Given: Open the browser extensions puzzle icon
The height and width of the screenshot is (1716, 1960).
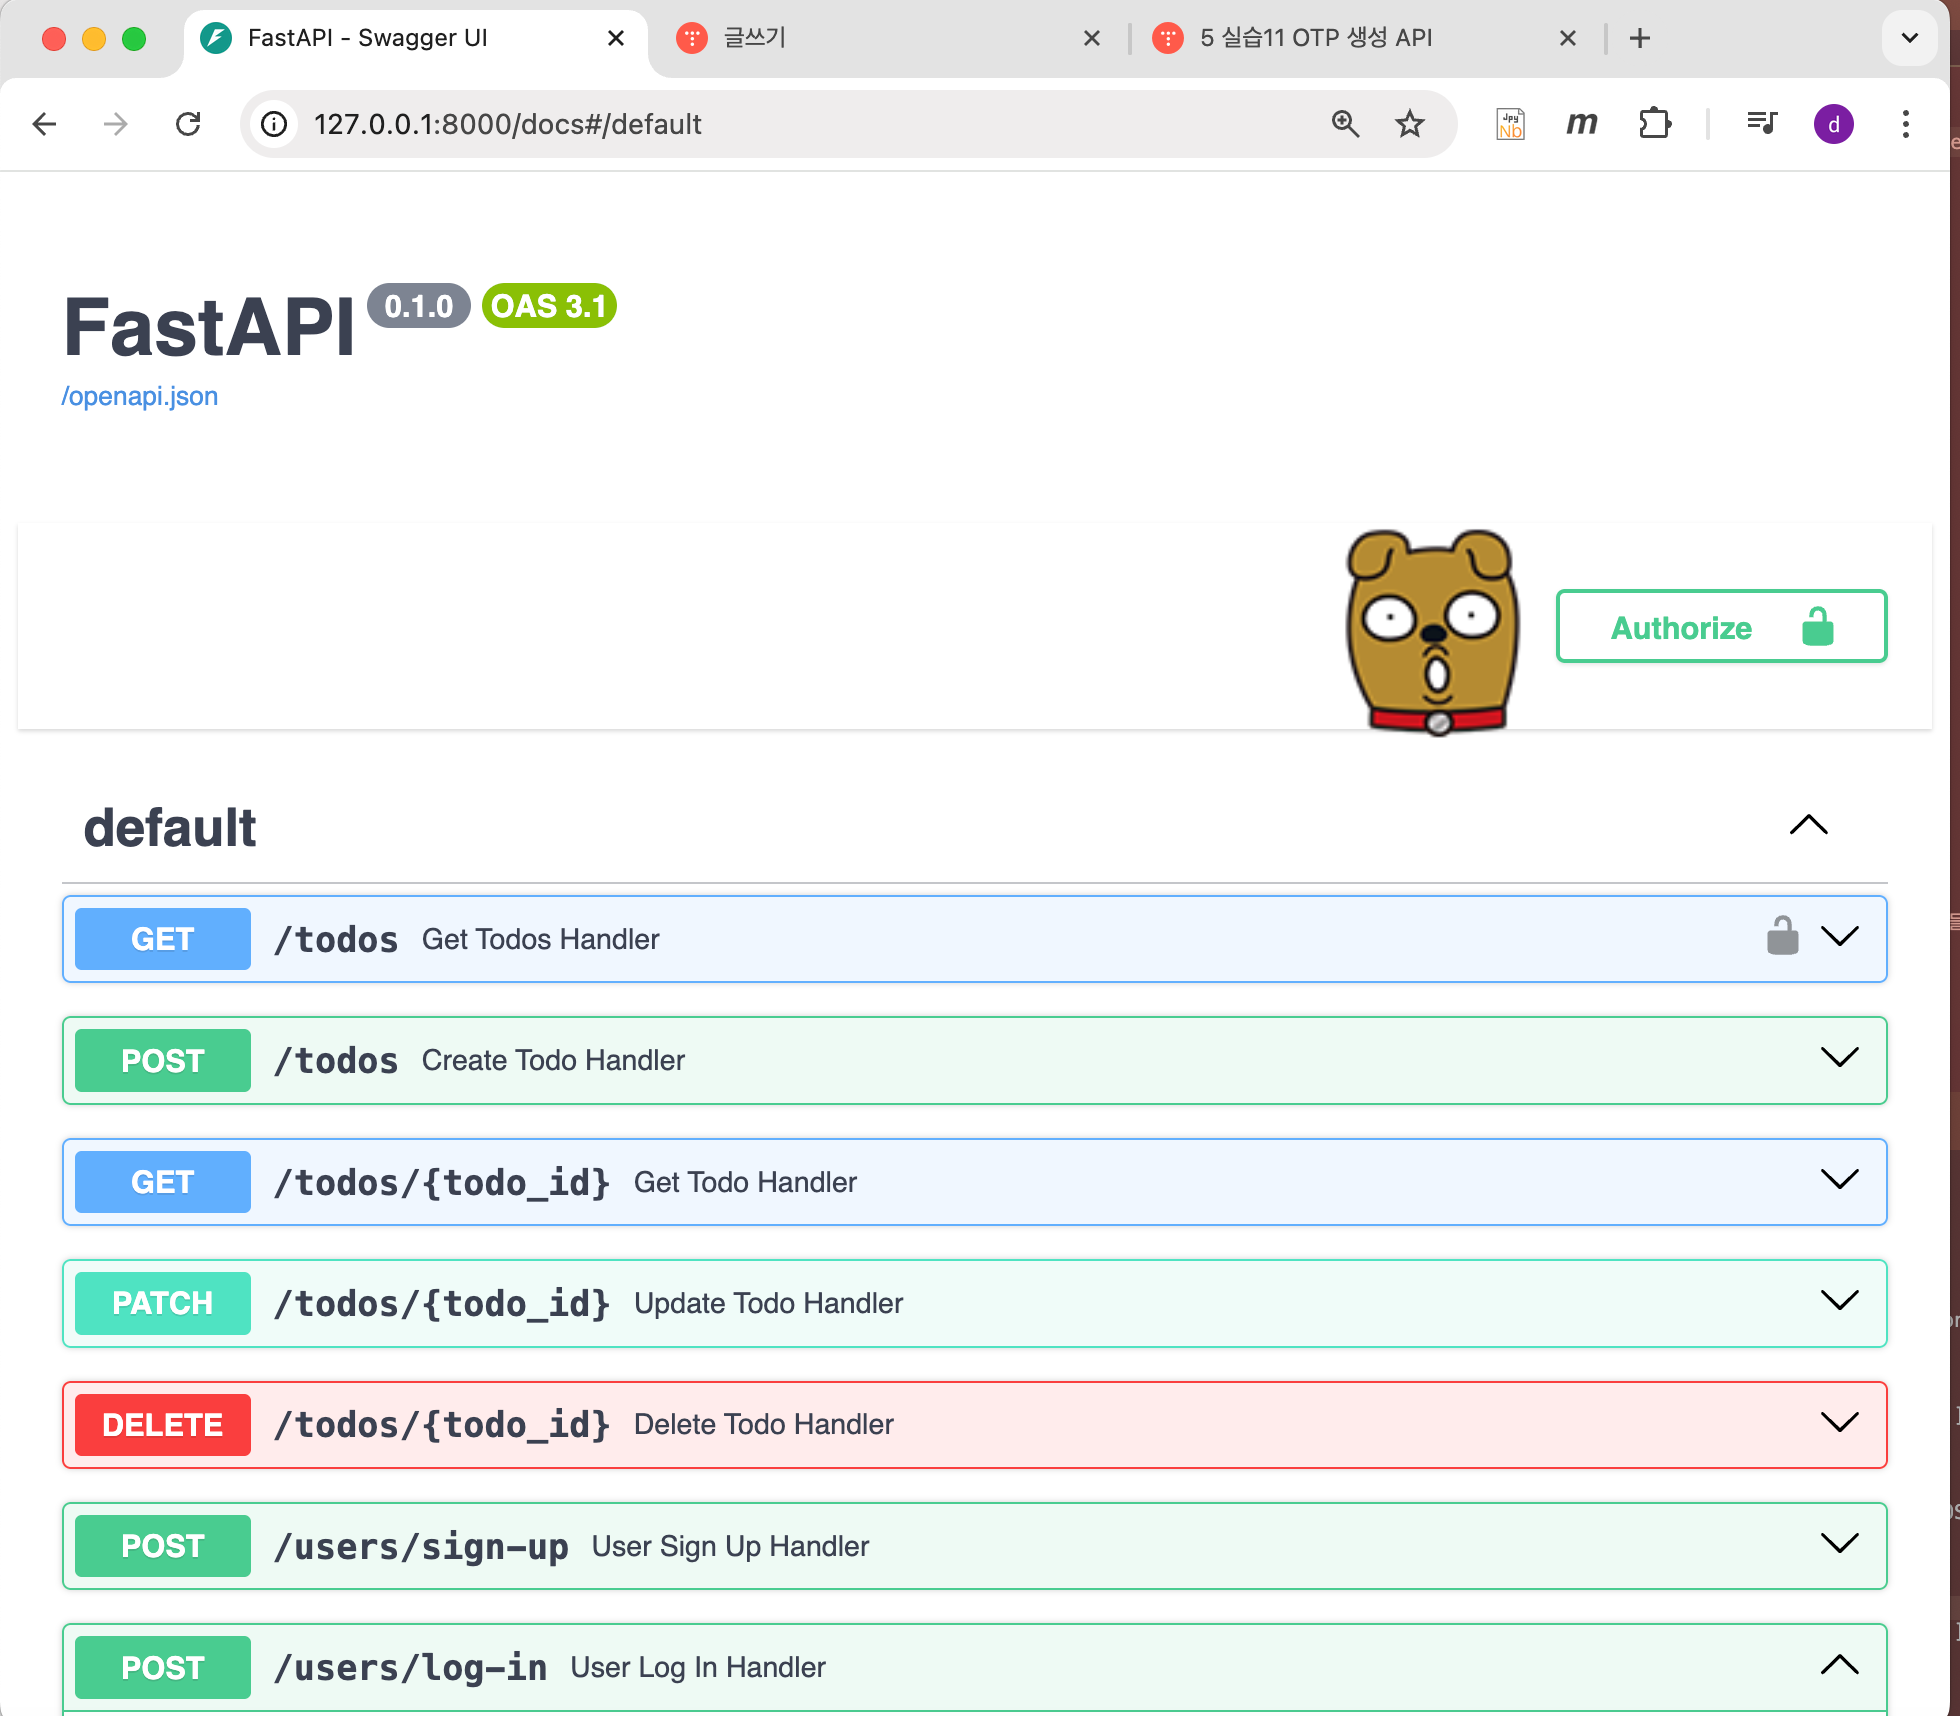Looking at the screenshot, I should (1654, 124).
